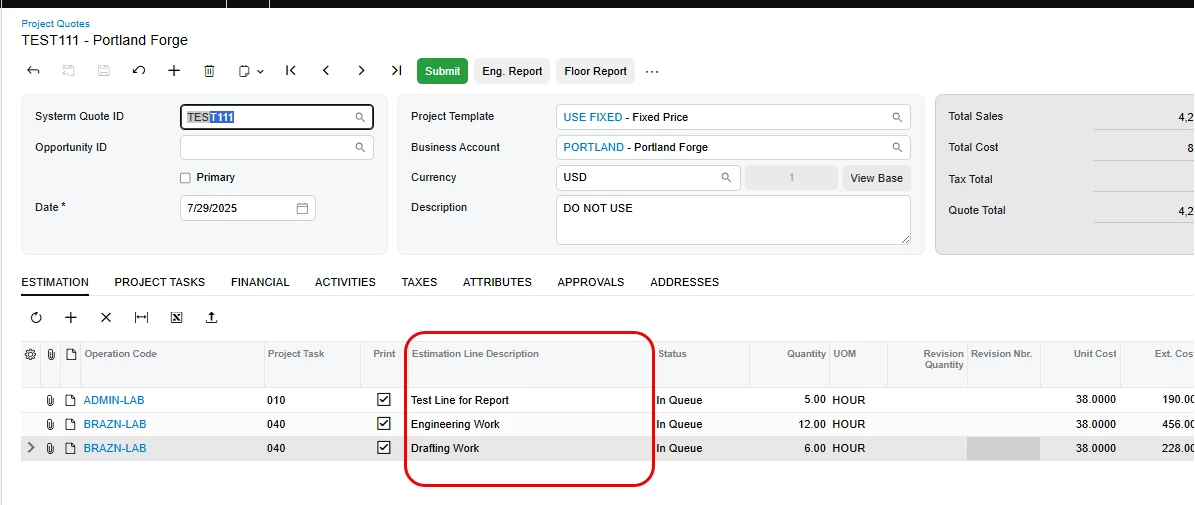This screenshot has height=505, width=1195.
Task: Refresh the estimation grid
Action: click(36, 318)
